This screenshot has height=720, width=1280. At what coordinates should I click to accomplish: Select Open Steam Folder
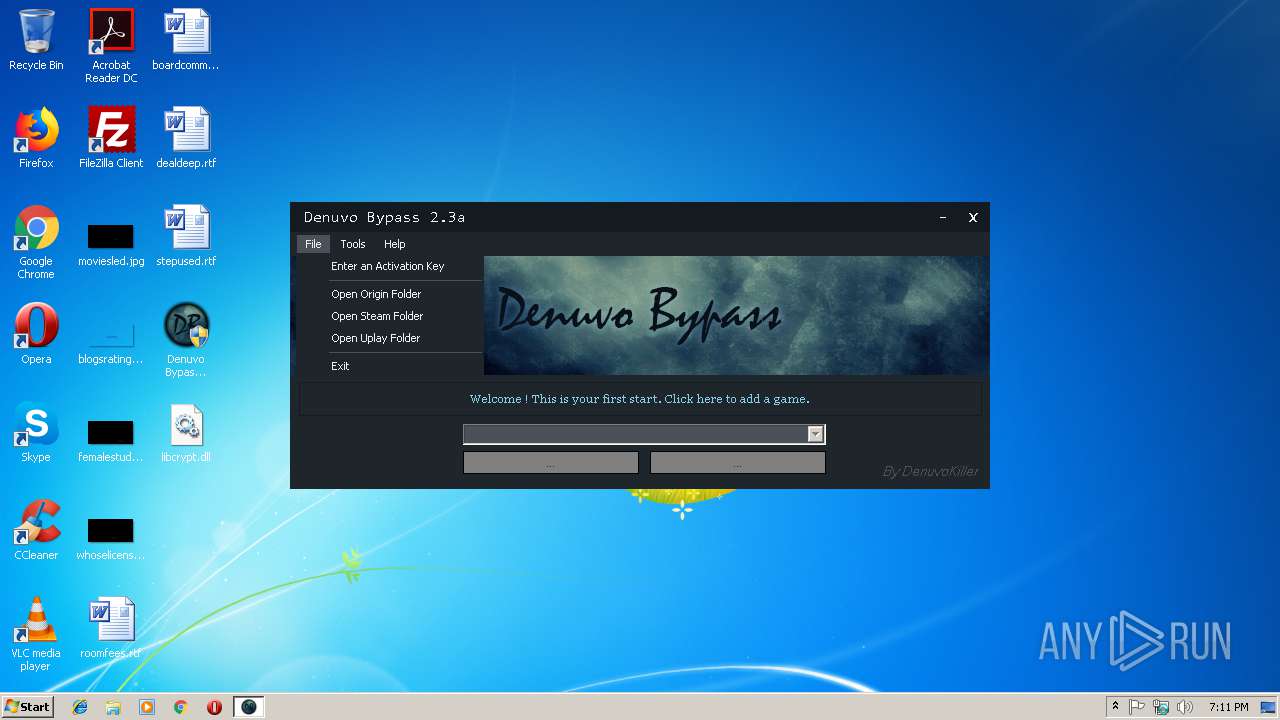click(377, 316)
